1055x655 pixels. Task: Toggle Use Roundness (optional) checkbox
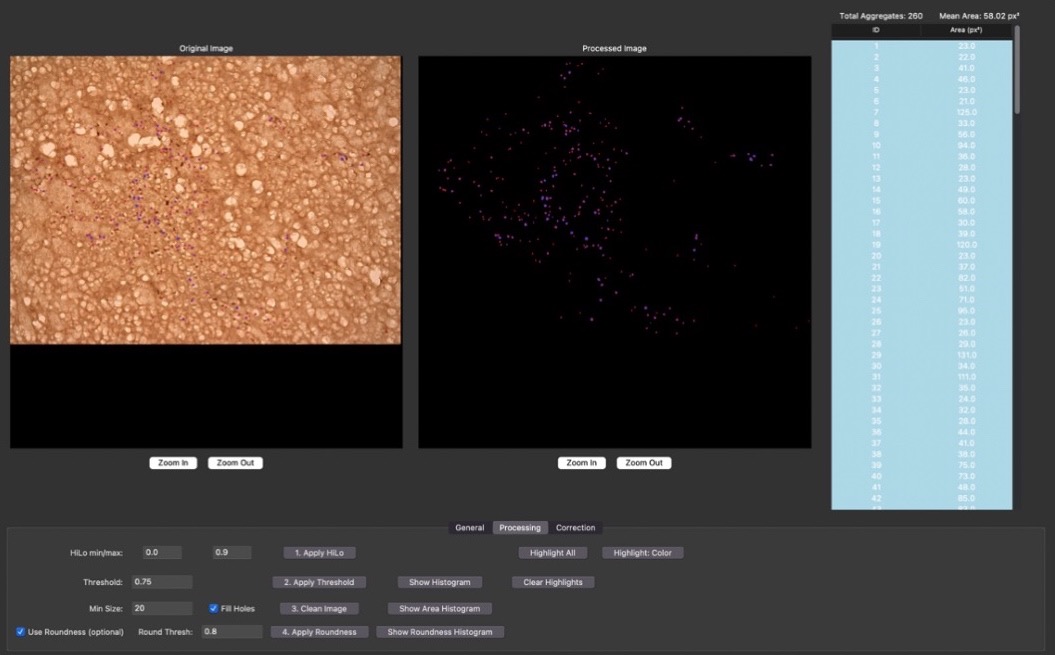pyautogui.click(x=20, y=632)
